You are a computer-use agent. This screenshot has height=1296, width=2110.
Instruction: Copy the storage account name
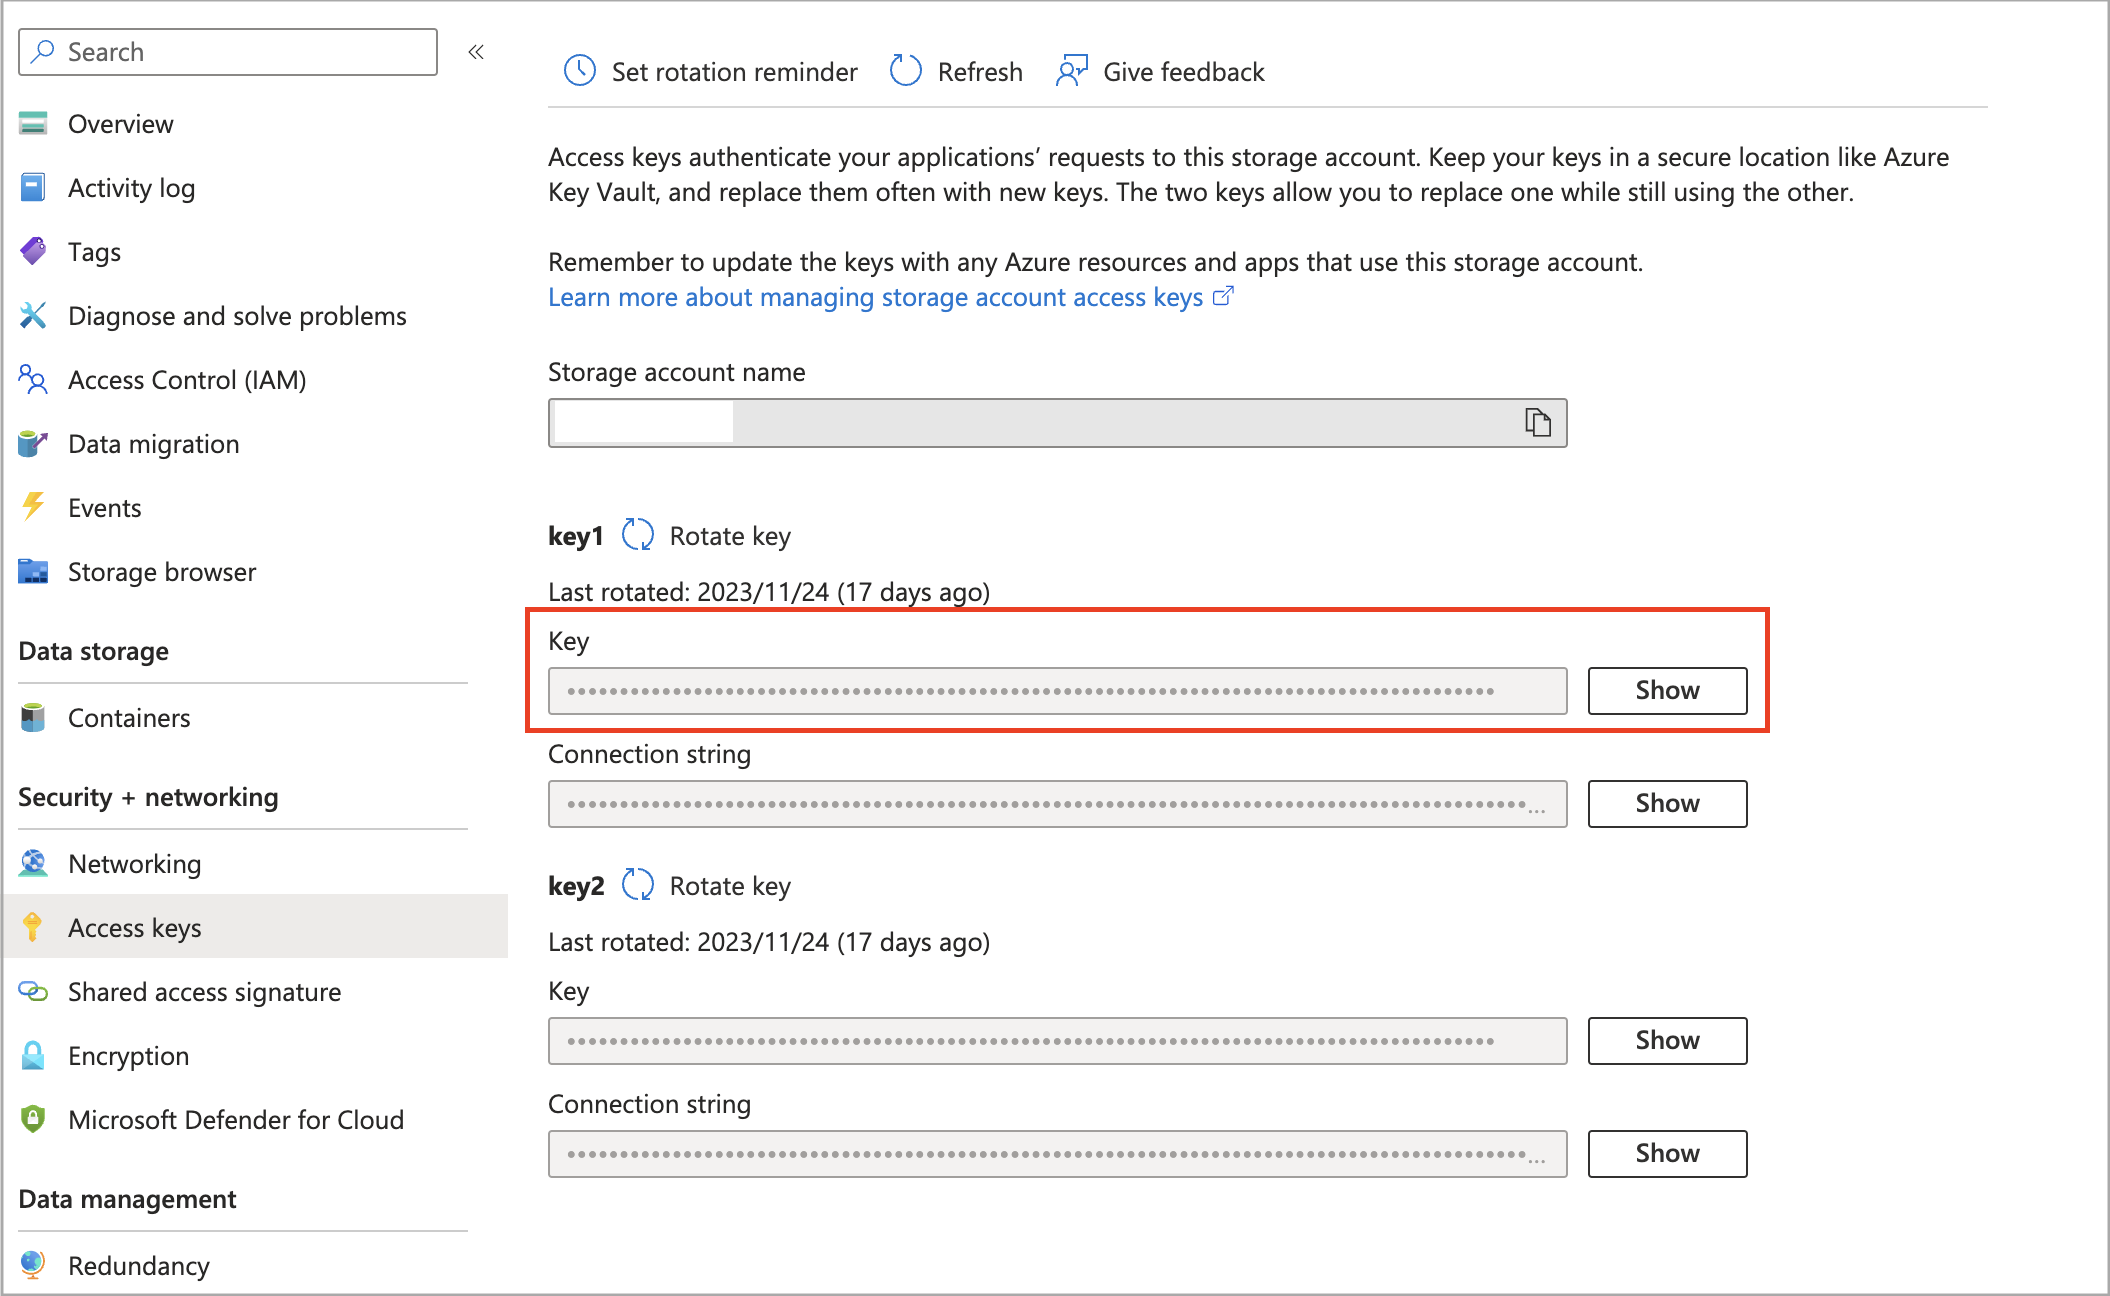(x=1537, y=422)
